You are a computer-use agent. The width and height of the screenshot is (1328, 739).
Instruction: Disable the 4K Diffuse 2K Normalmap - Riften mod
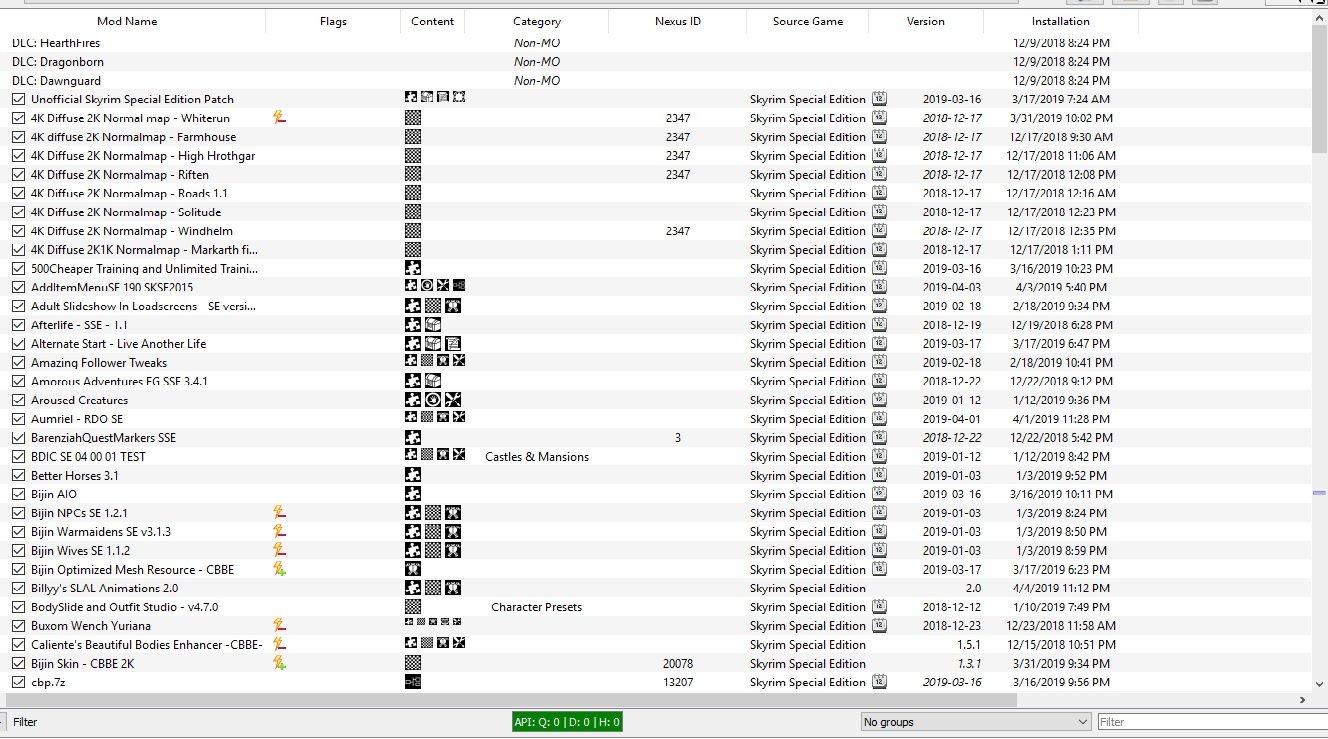(x=18, y=175)
